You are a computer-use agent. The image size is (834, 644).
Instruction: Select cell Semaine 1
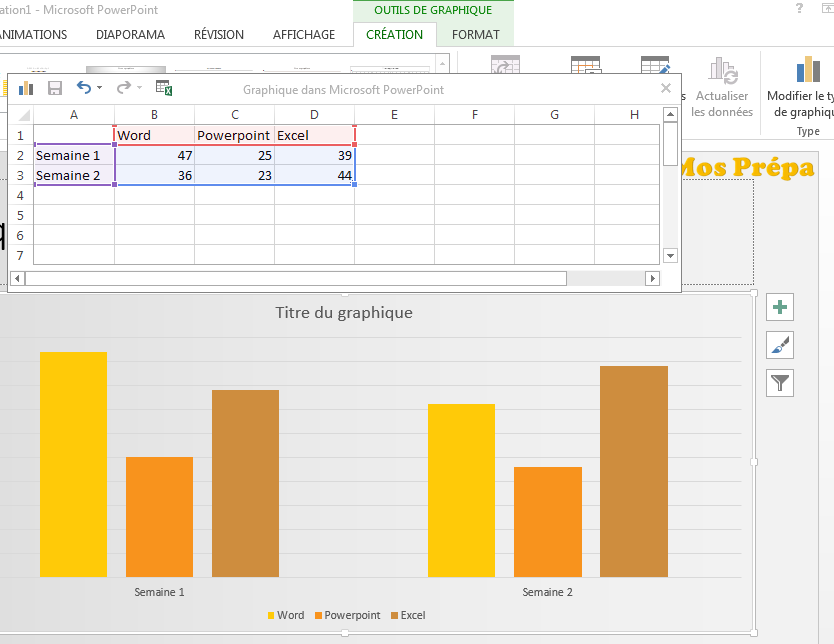[74, 155]
